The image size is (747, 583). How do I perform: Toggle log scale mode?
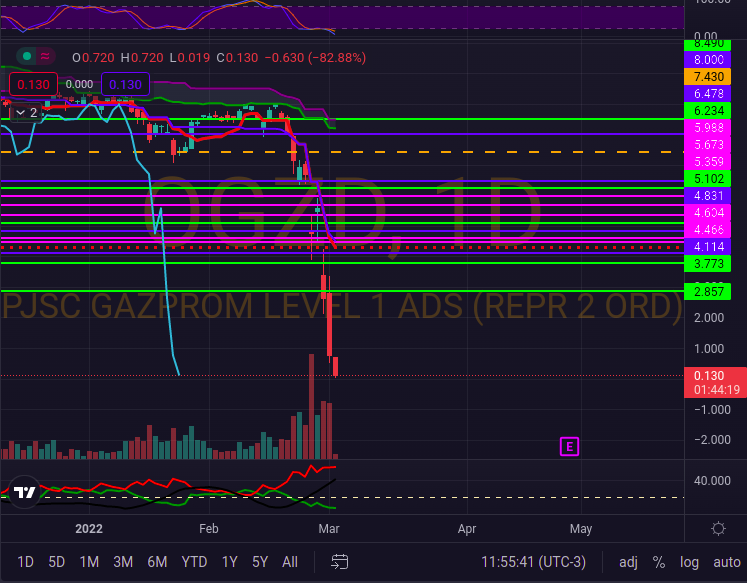tap(689, 562)
